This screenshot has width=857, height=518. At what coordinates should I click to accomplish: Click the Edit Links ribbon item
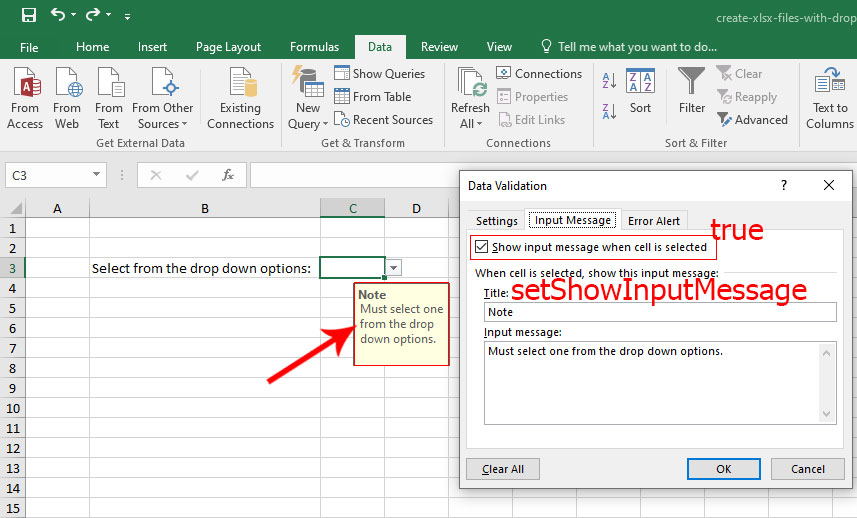[531, 120]
